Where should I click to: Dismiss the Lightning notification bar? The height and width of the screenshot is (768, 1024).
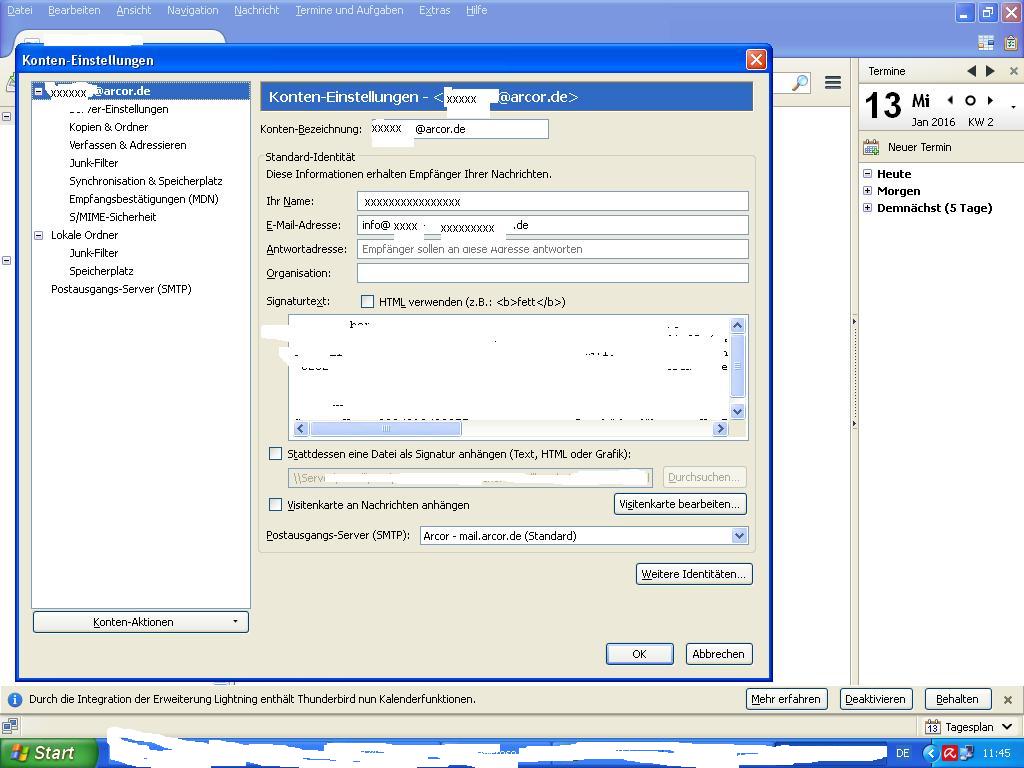coord(1008,699)
